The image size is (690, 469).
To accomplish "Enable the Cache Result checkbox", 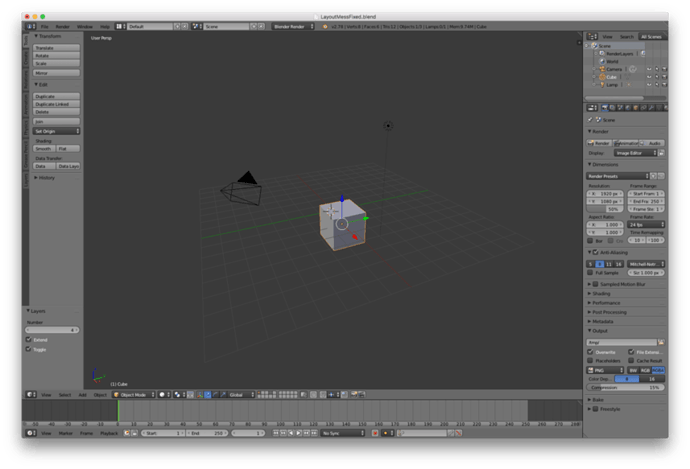I will pos(631,361).
